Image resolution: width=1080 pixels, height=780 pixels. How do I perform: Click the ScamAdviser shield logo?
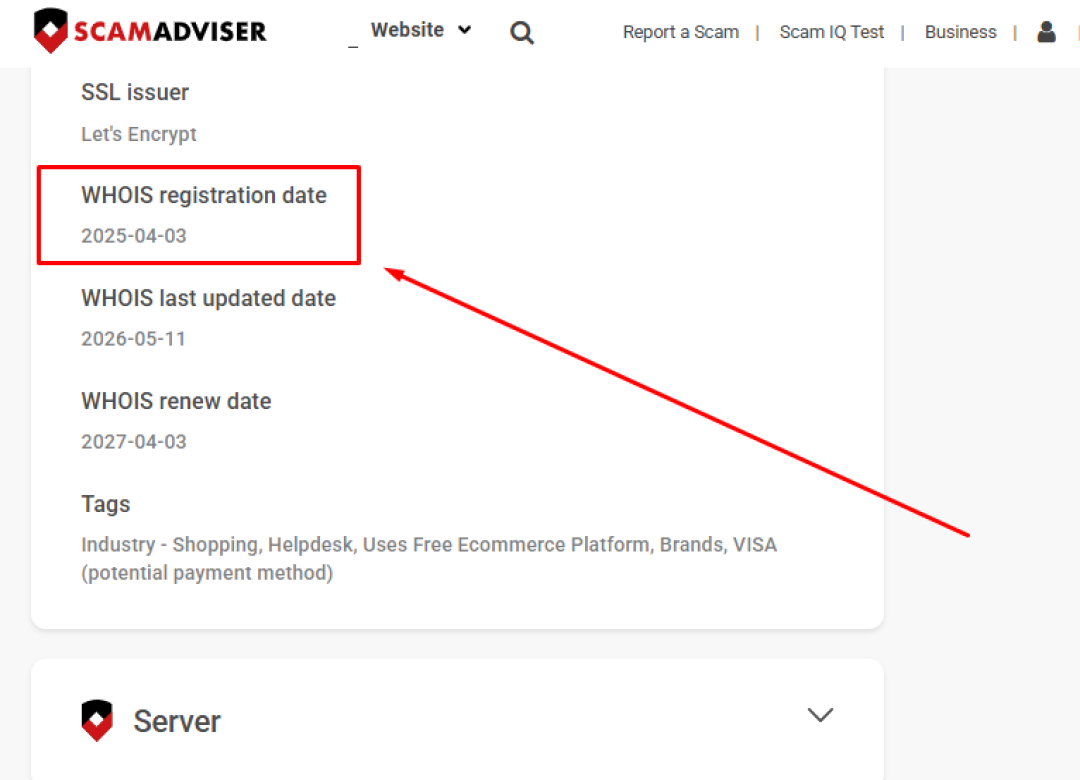point(50,30)
